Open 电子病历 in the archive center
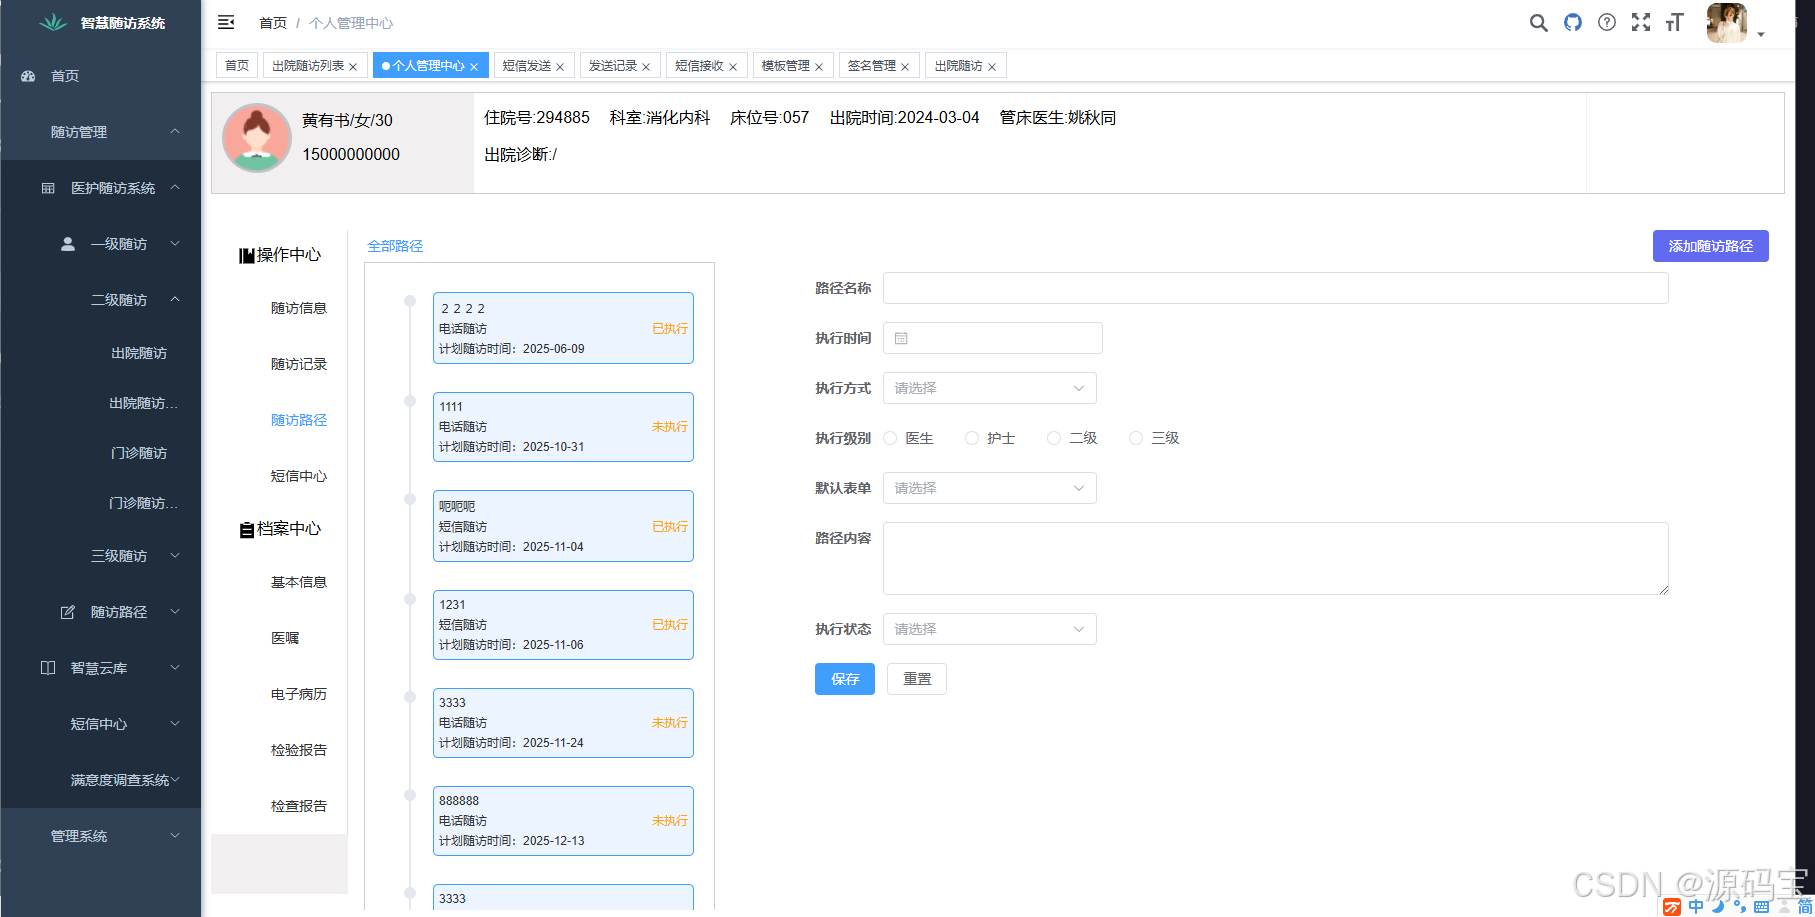The image size is (1815, 917). coord(299,694)
